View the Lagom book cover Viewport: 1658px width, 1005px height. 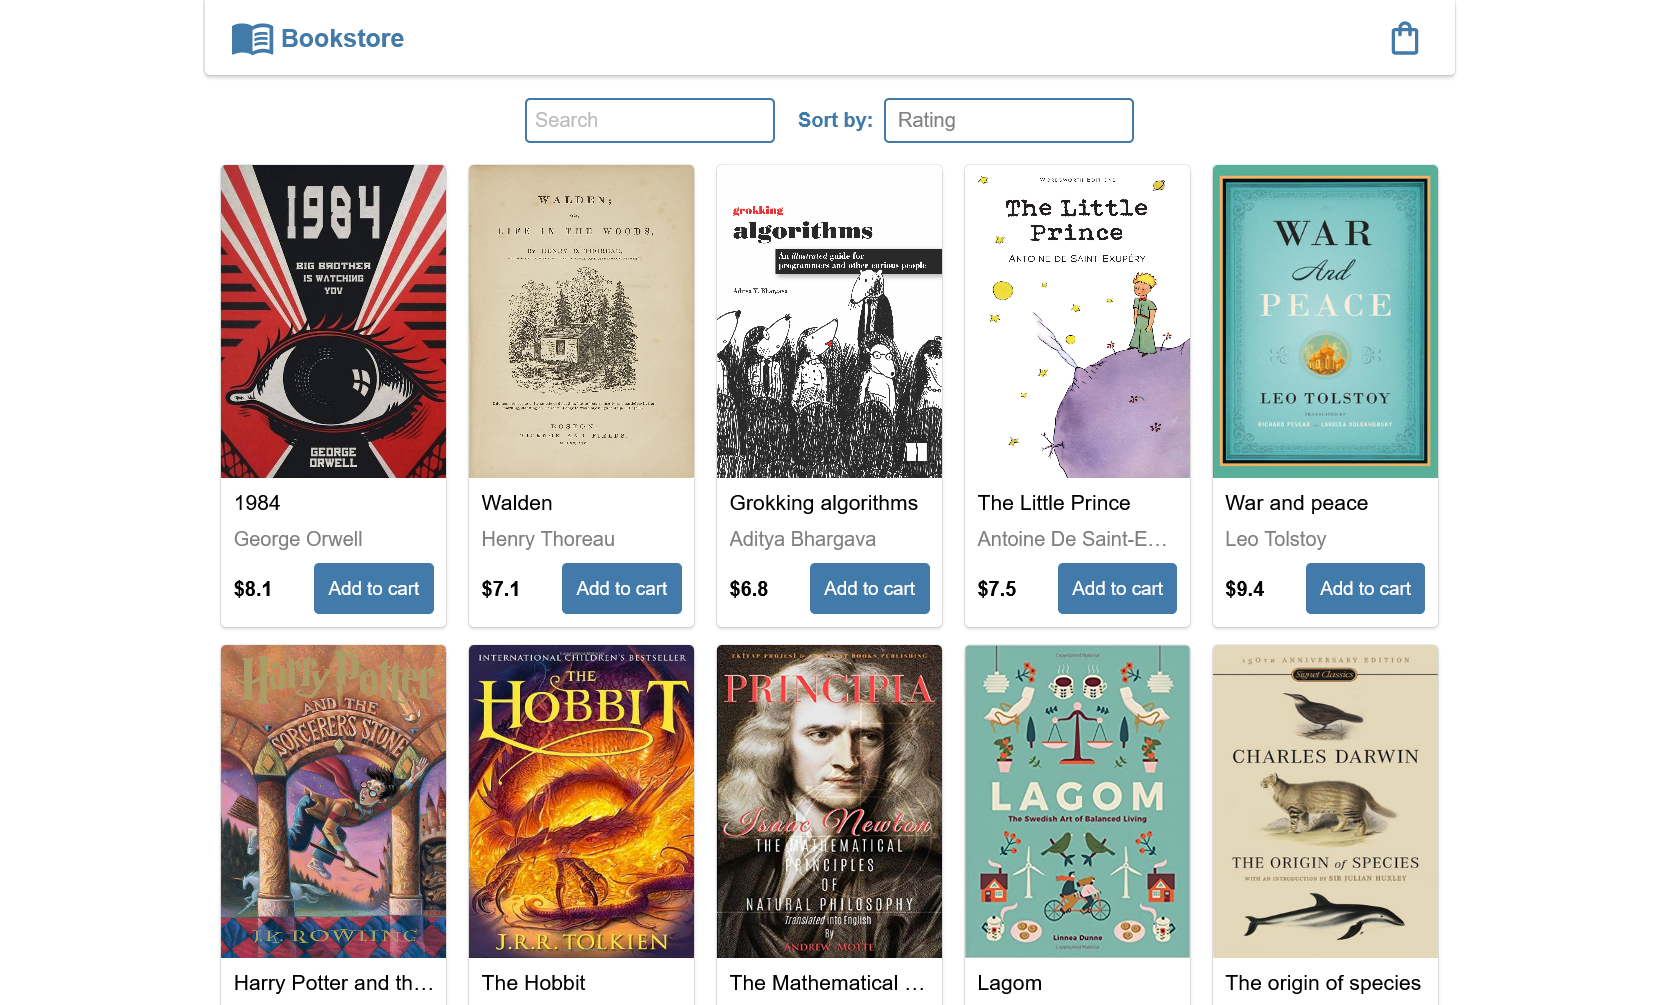click(1078, 801)
